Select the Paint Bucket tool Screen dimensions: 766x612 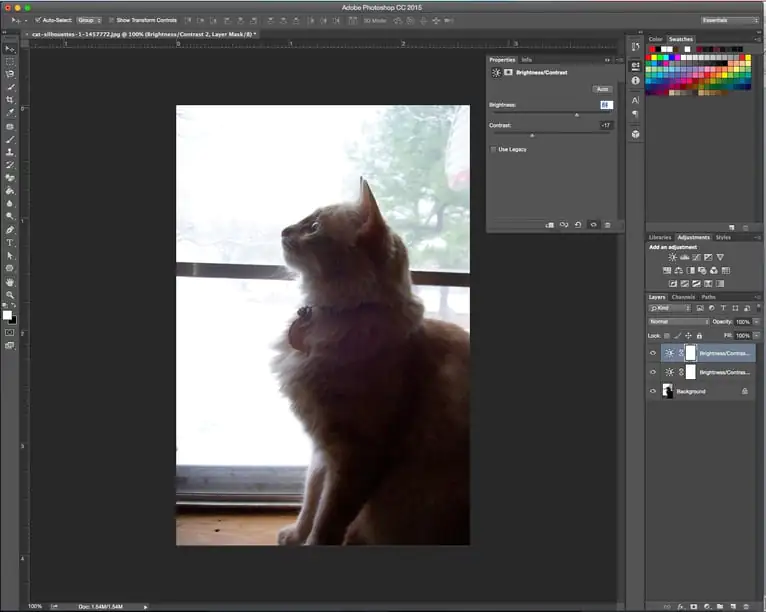click(10, 191)
